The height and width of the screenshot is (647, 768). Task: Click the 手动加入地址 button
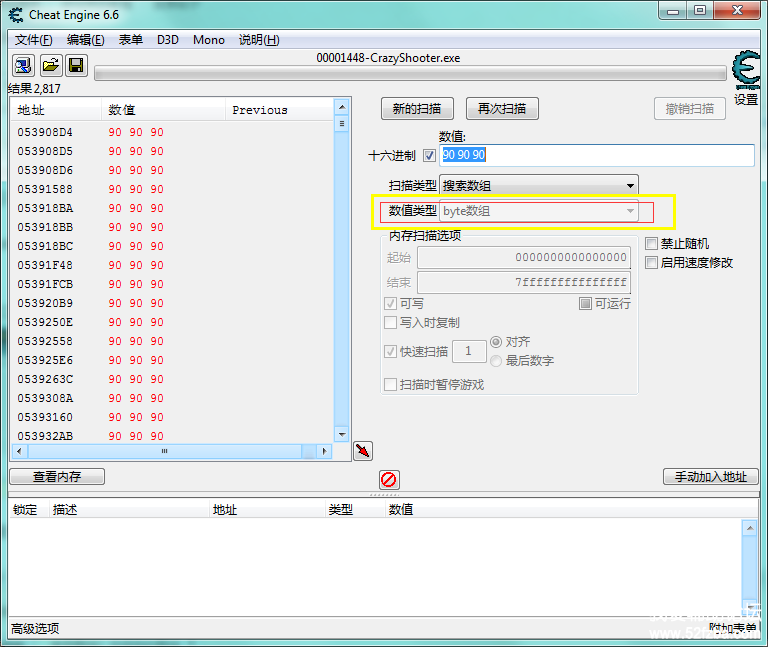coord(711,477)
